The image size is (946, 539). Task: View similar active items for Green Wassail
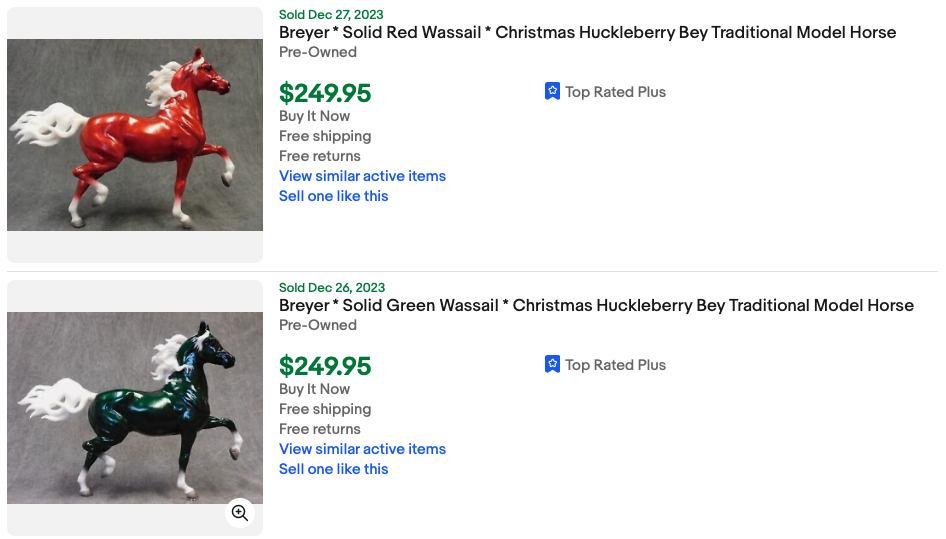coord(362,449)
